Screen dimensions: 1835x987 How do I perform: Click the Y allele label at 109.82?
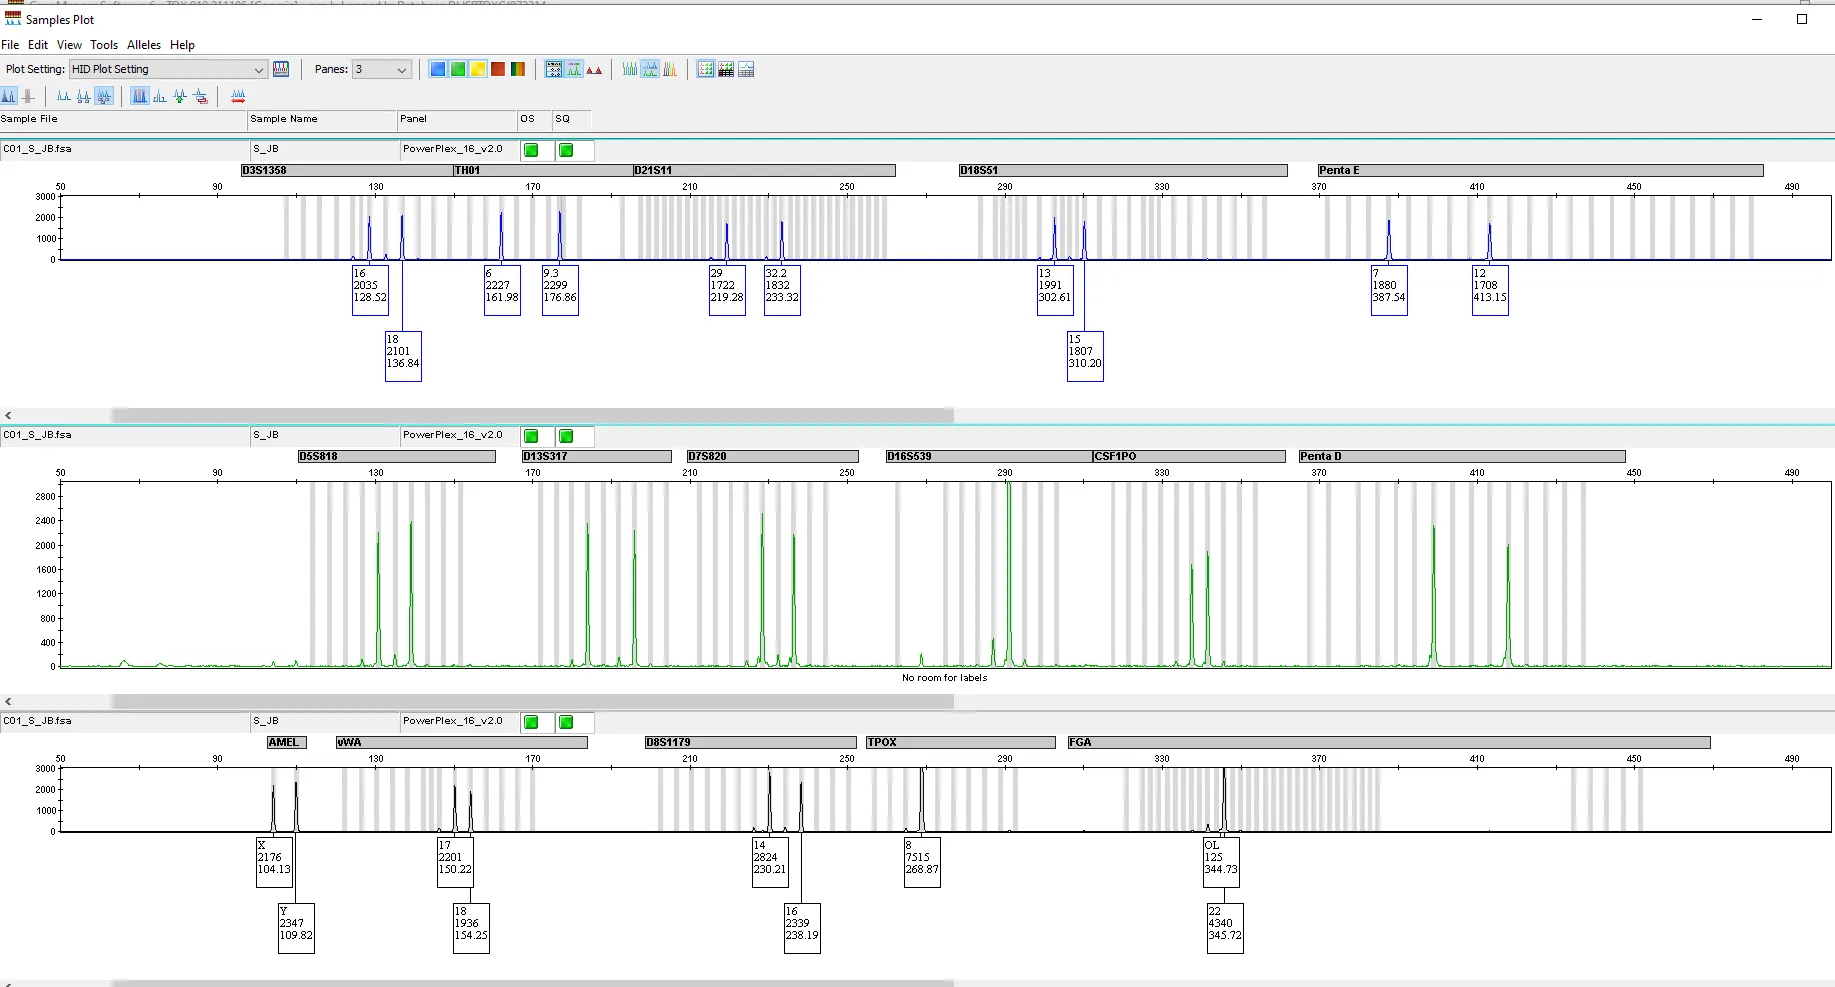pyautogui.click(x=296, y=928)
